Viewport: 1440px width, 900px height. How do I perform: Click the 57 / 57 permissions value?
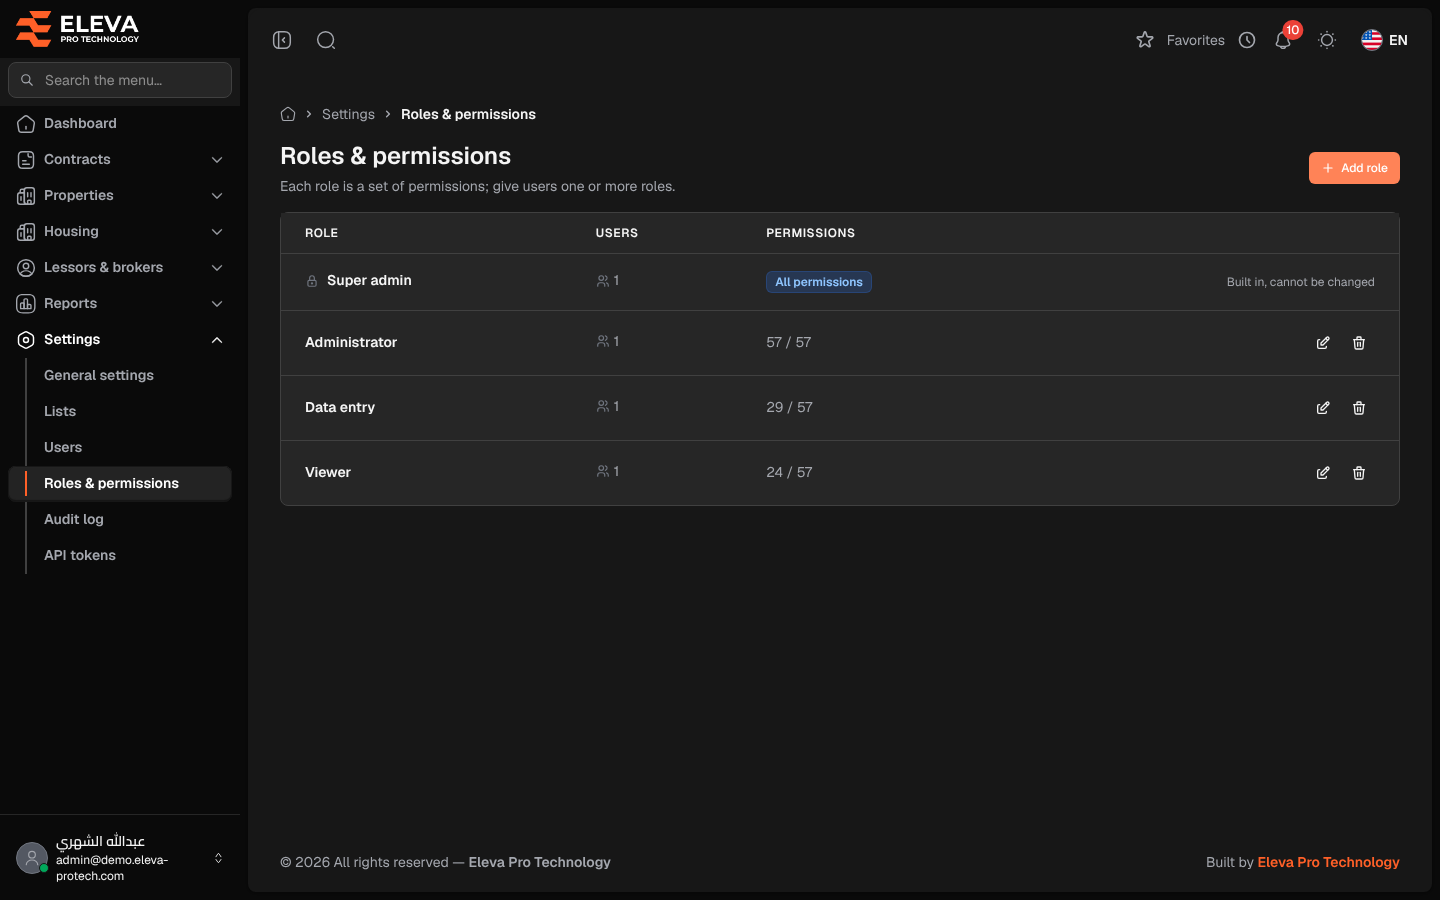(x=789, y=342)
